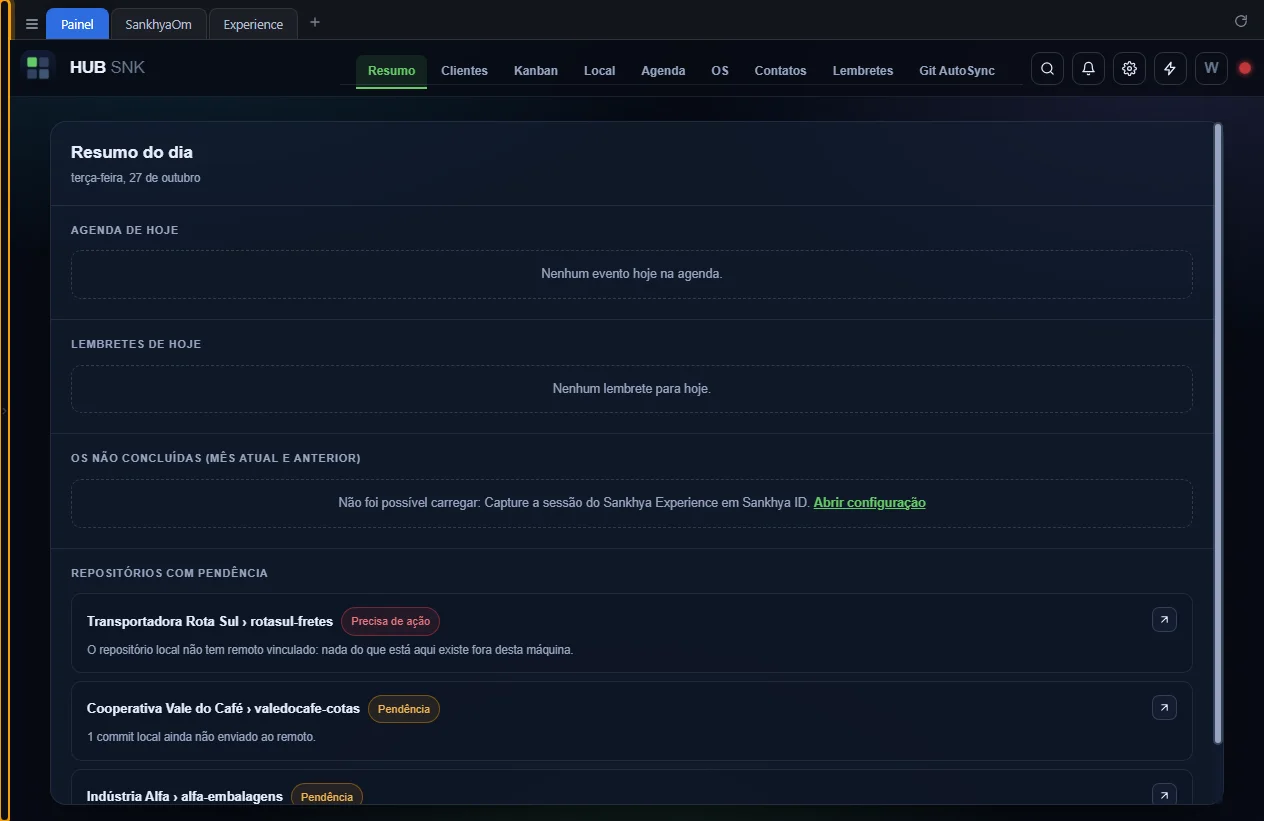The image size is (1264, 821).
Task: Open the Lembretes section
Action: pos(863,71)
